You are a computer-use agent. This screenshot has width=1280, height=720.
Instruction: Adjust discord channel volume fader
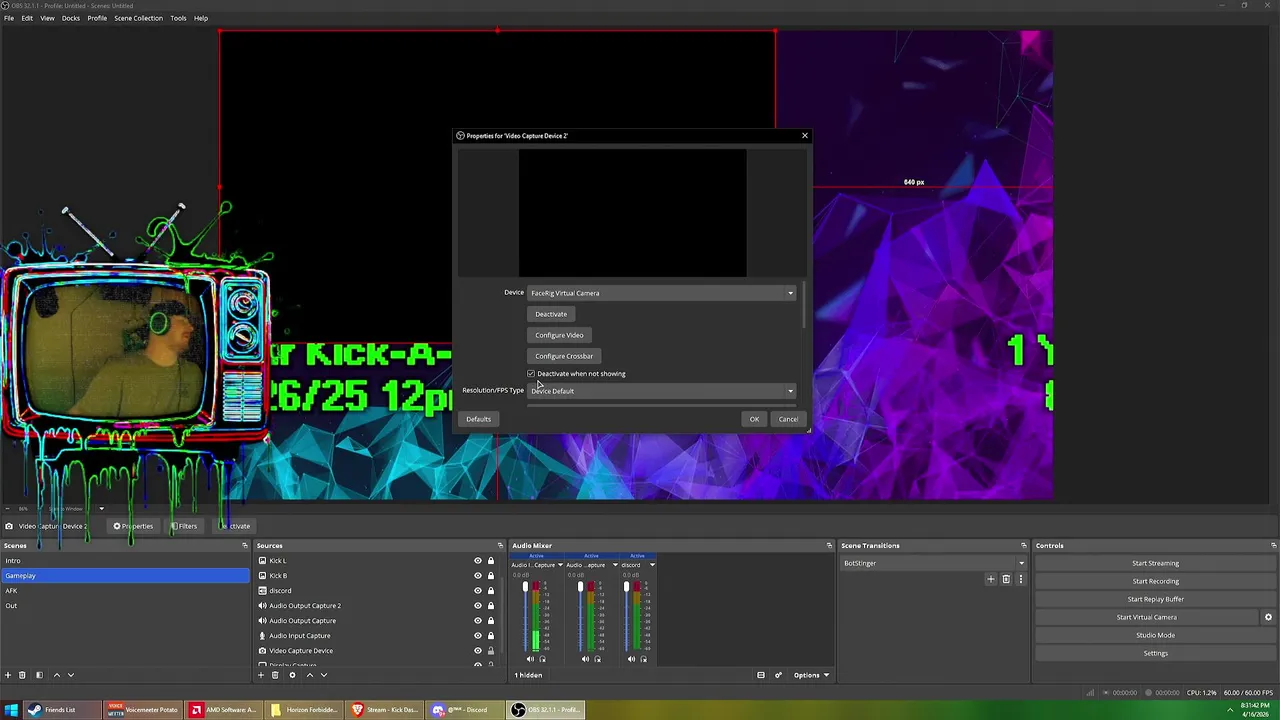pyautogui.click(x=626, y=586)
